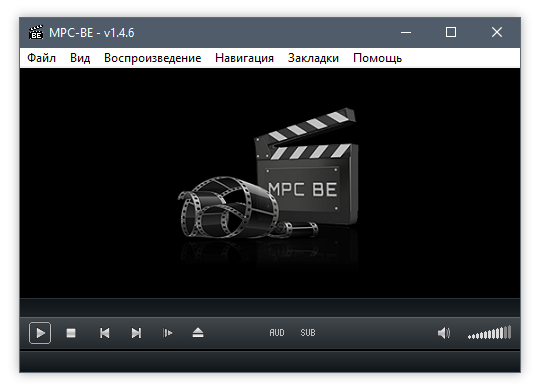Open the Помощь menu
The image size is (540, 390).
[377, 58]
